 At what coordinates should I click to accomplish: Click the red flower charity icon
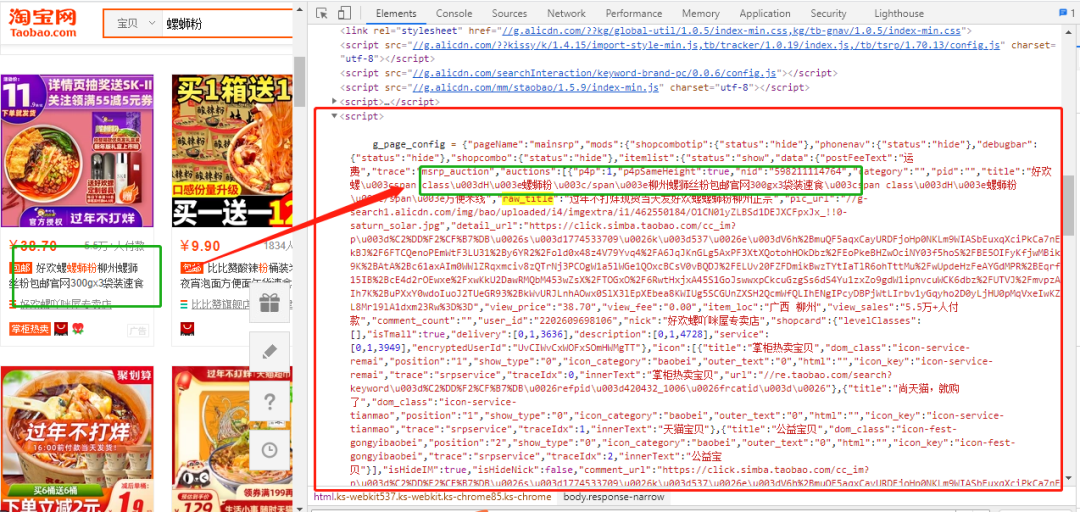click(x=78, y=329)
